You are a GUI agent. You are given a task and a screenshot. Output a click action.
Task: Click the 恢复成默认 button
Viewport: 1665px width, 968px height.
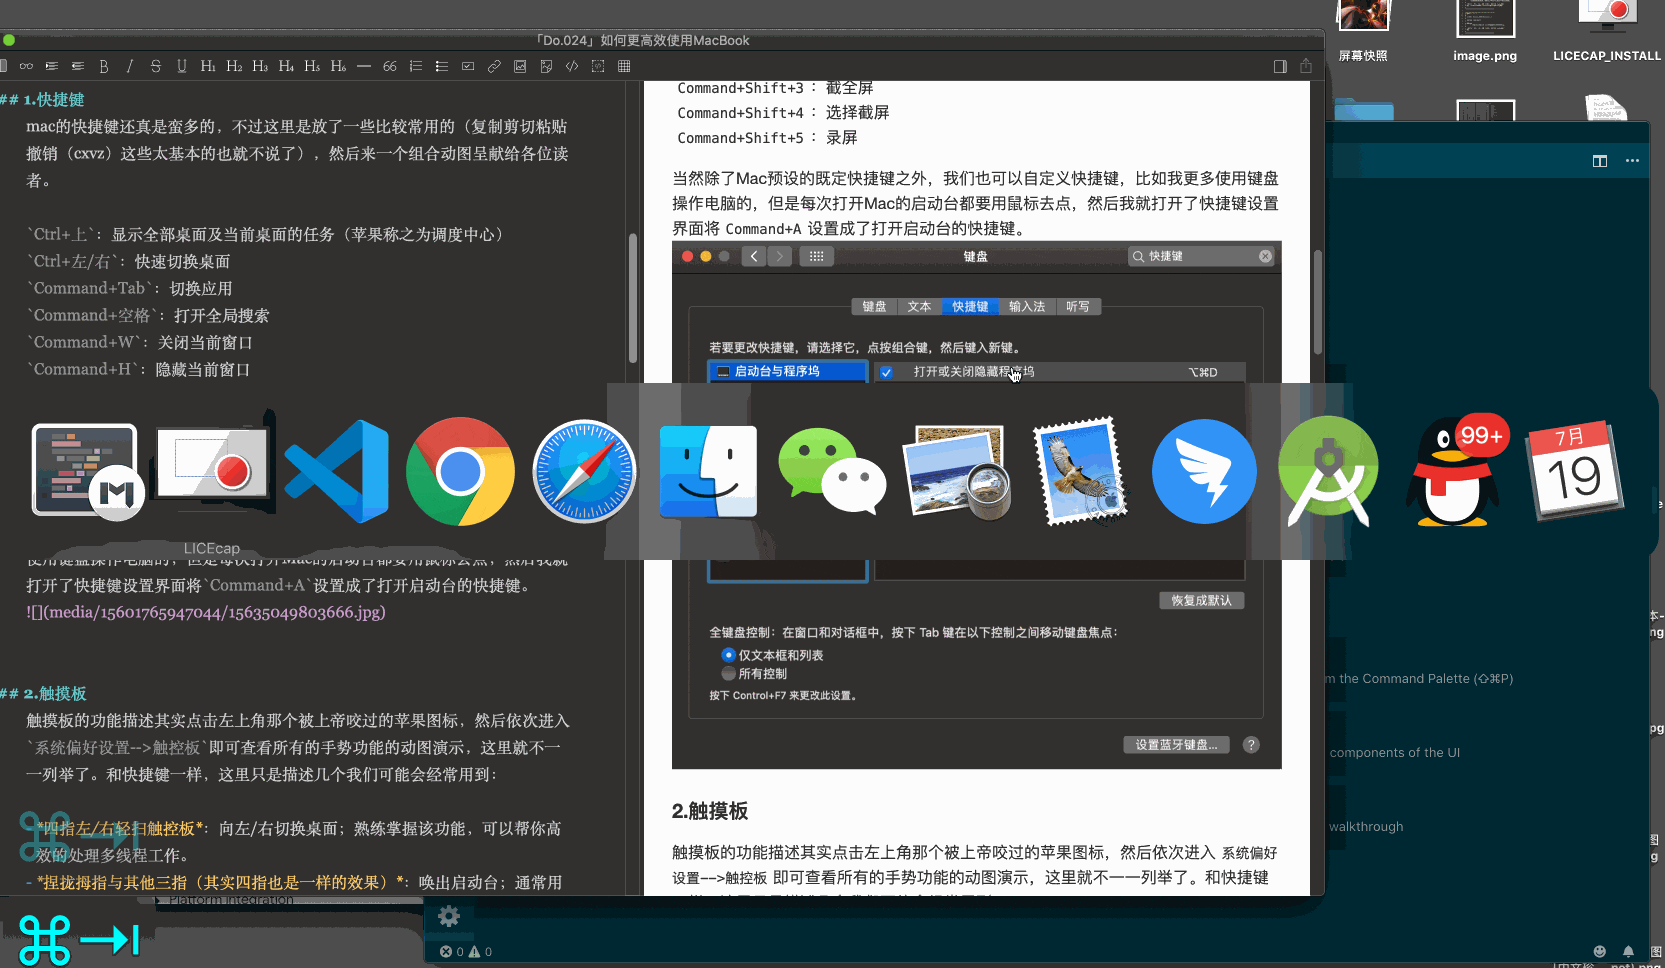(x=1202, y=601)
